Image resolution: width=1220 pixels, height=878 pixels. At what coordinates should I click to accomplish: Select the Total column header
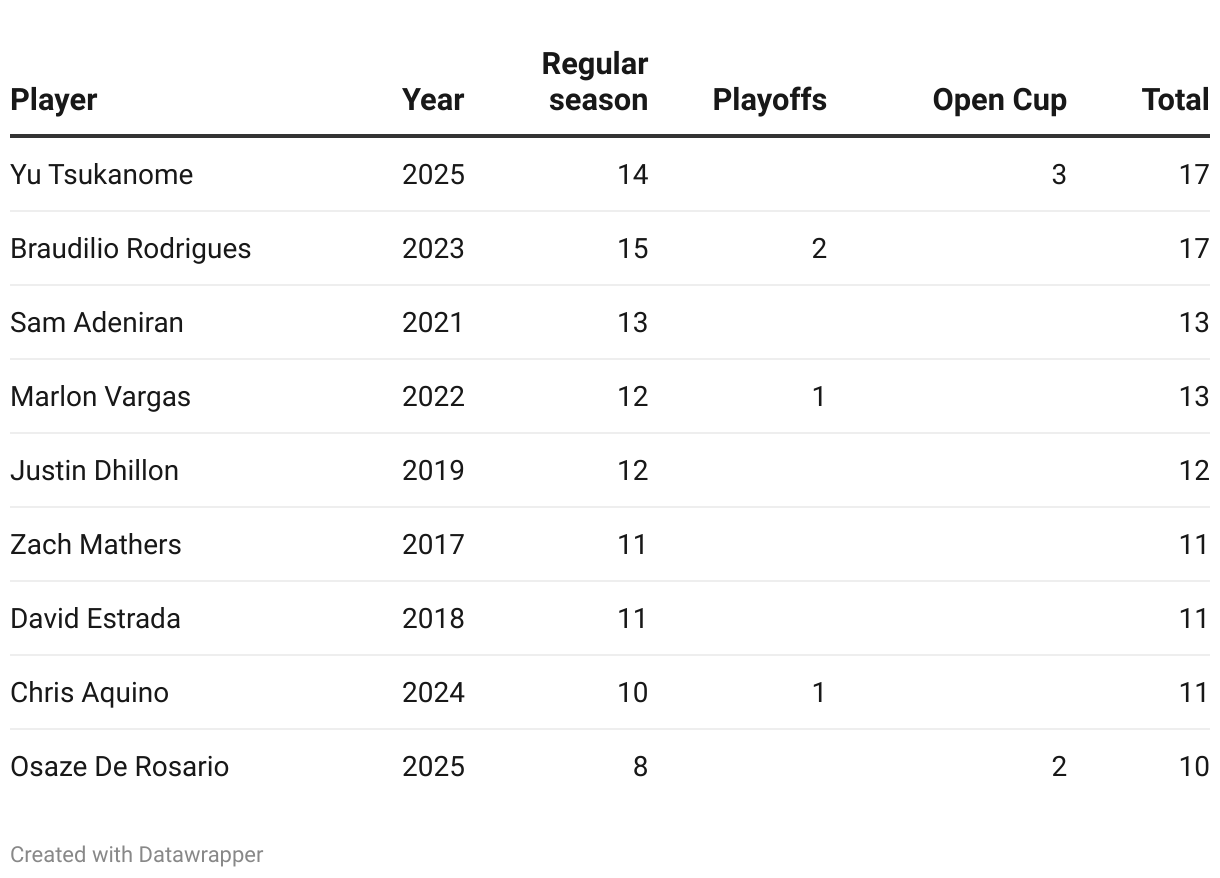coord(1176,100)
